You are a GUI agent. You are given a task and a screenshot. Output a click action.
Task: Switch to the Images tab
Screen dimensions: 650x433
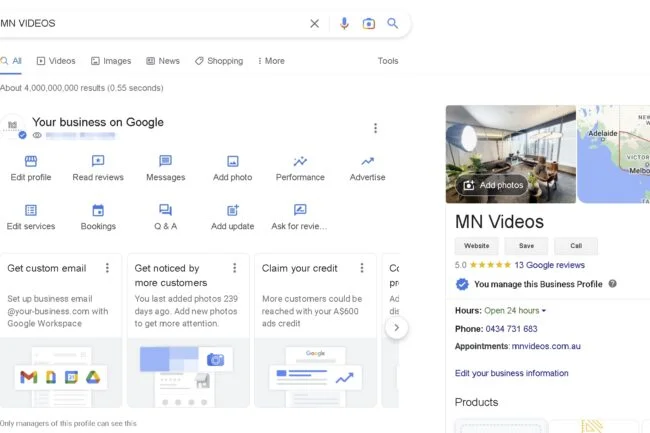click(x=111, y=61)
